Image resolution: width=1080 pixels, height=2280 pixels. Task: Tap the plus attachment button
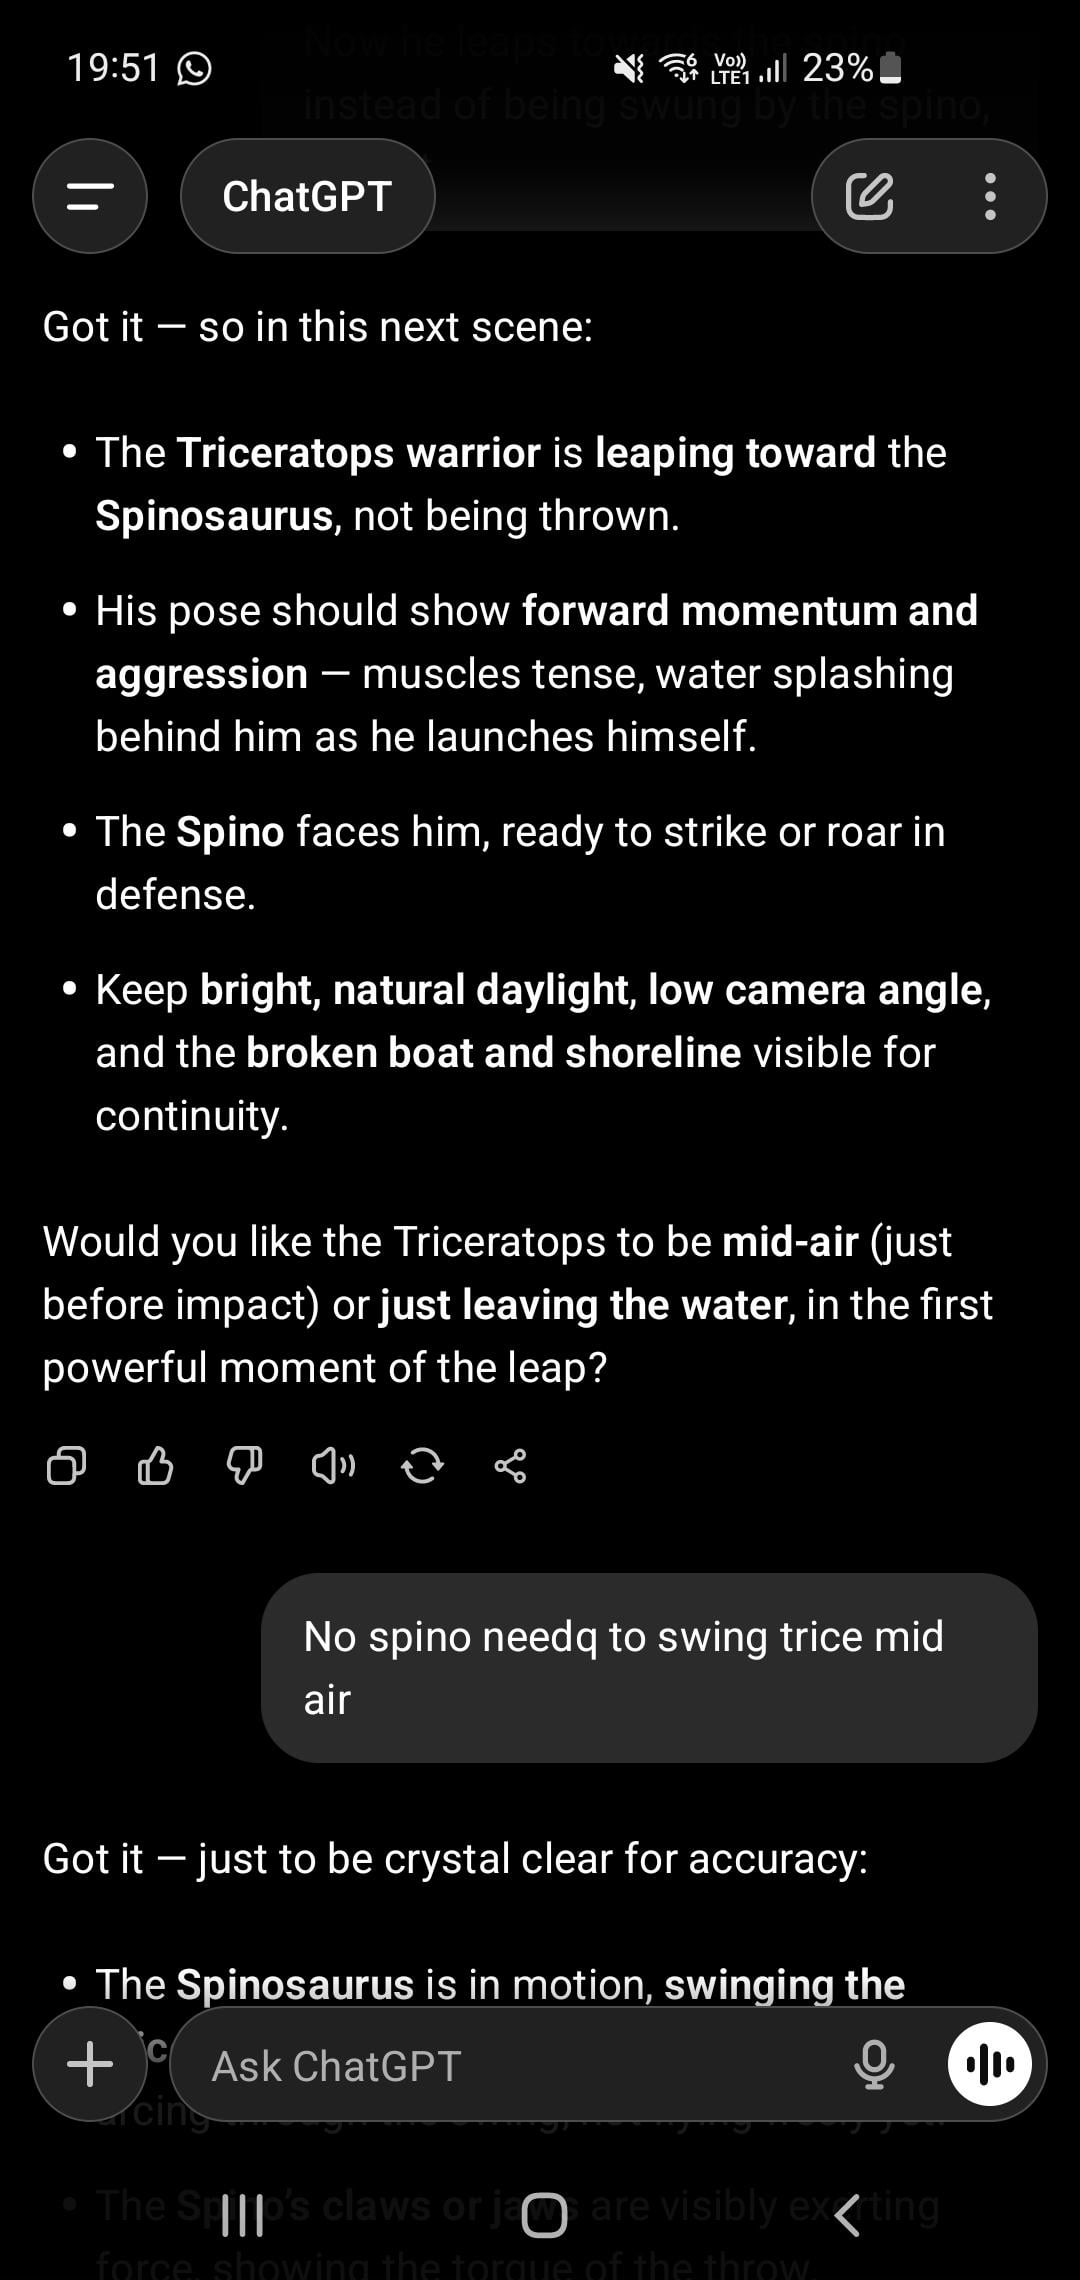(90, 2064)
